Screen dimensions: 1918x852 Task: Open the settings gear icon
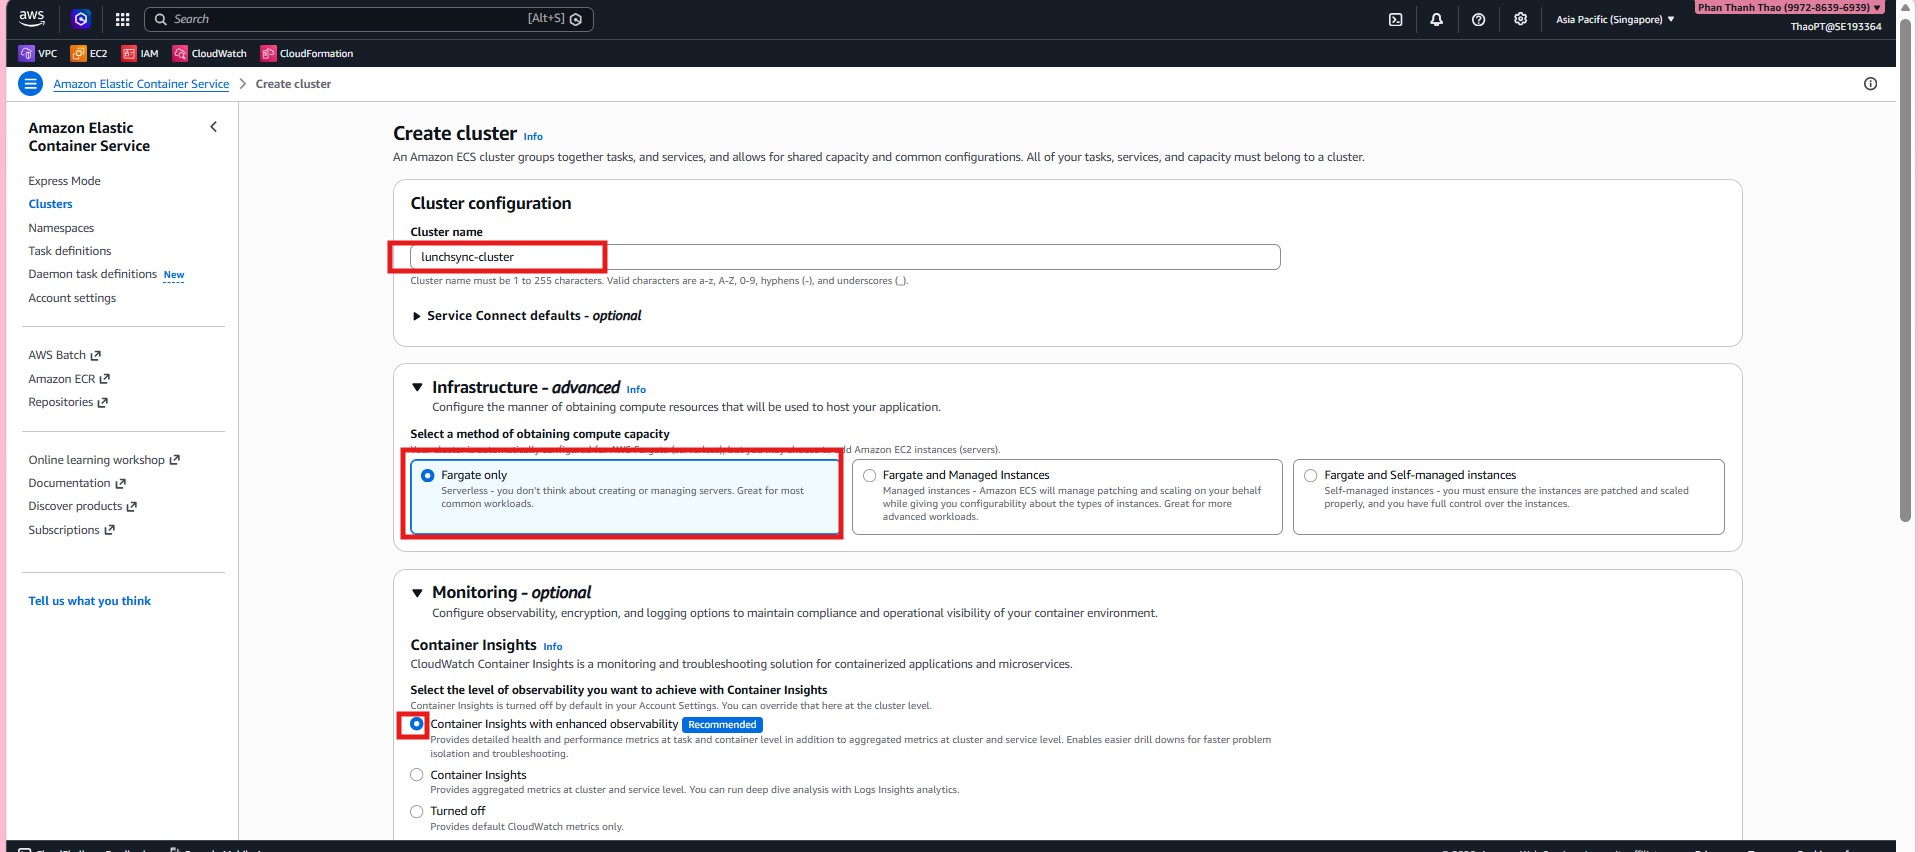[x=1520, y=19]
